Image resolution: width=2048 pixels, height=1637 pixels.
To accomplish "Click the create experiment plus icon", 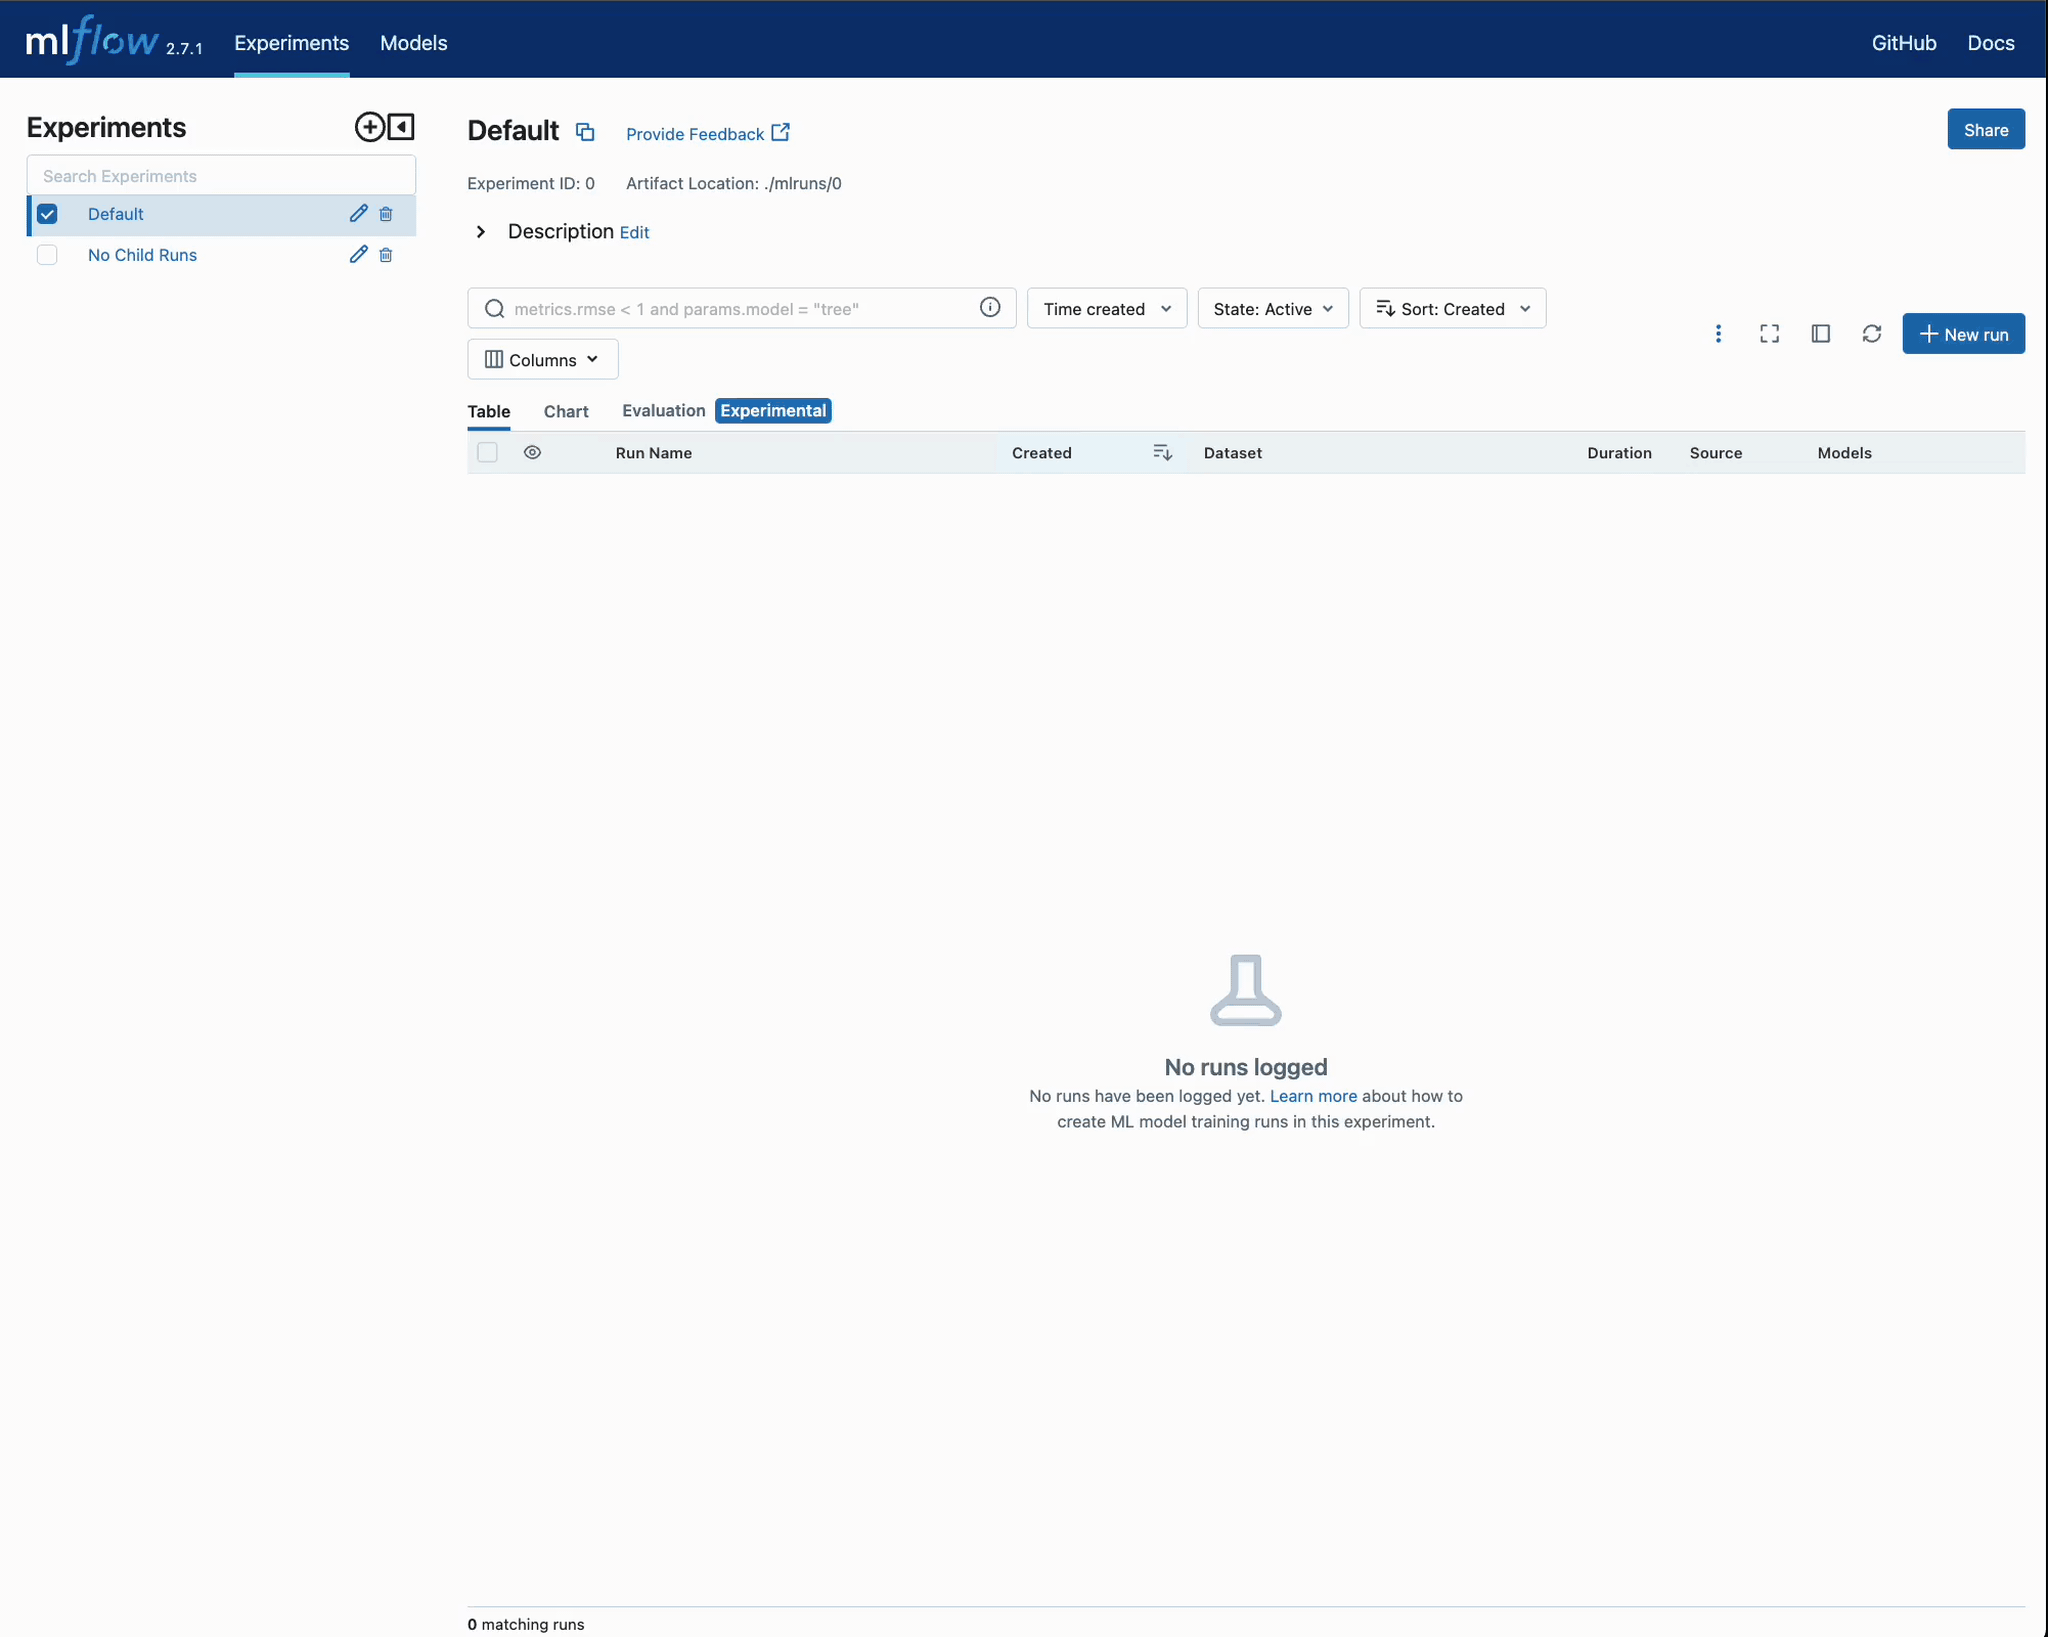I will (x=369, y=127).
